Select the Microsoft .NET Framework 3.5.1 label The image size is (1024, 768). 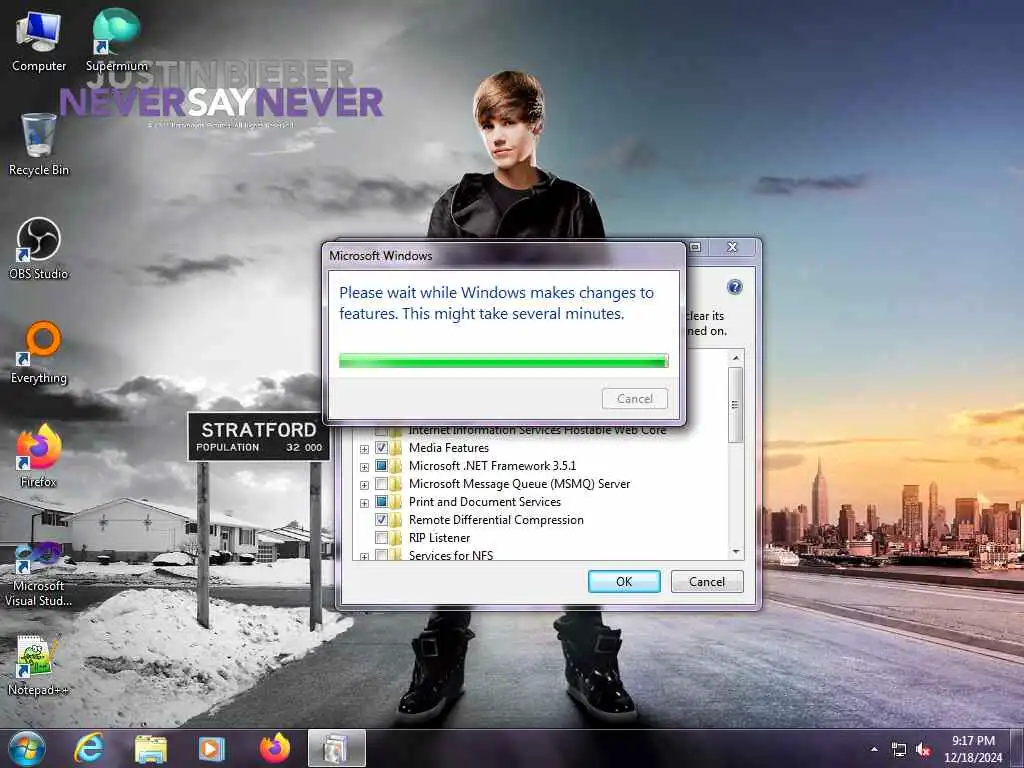coord(492,466)
